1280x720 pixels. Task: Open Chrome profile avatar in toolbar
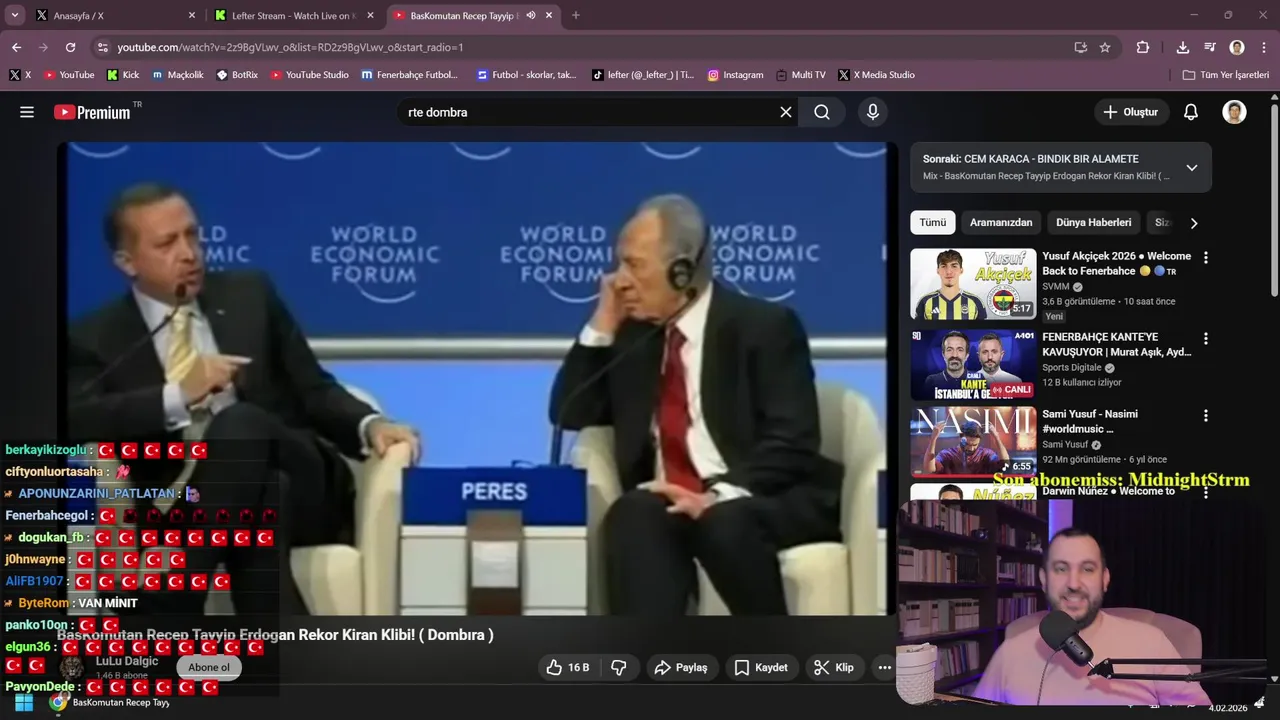(x=1237, y=47)
